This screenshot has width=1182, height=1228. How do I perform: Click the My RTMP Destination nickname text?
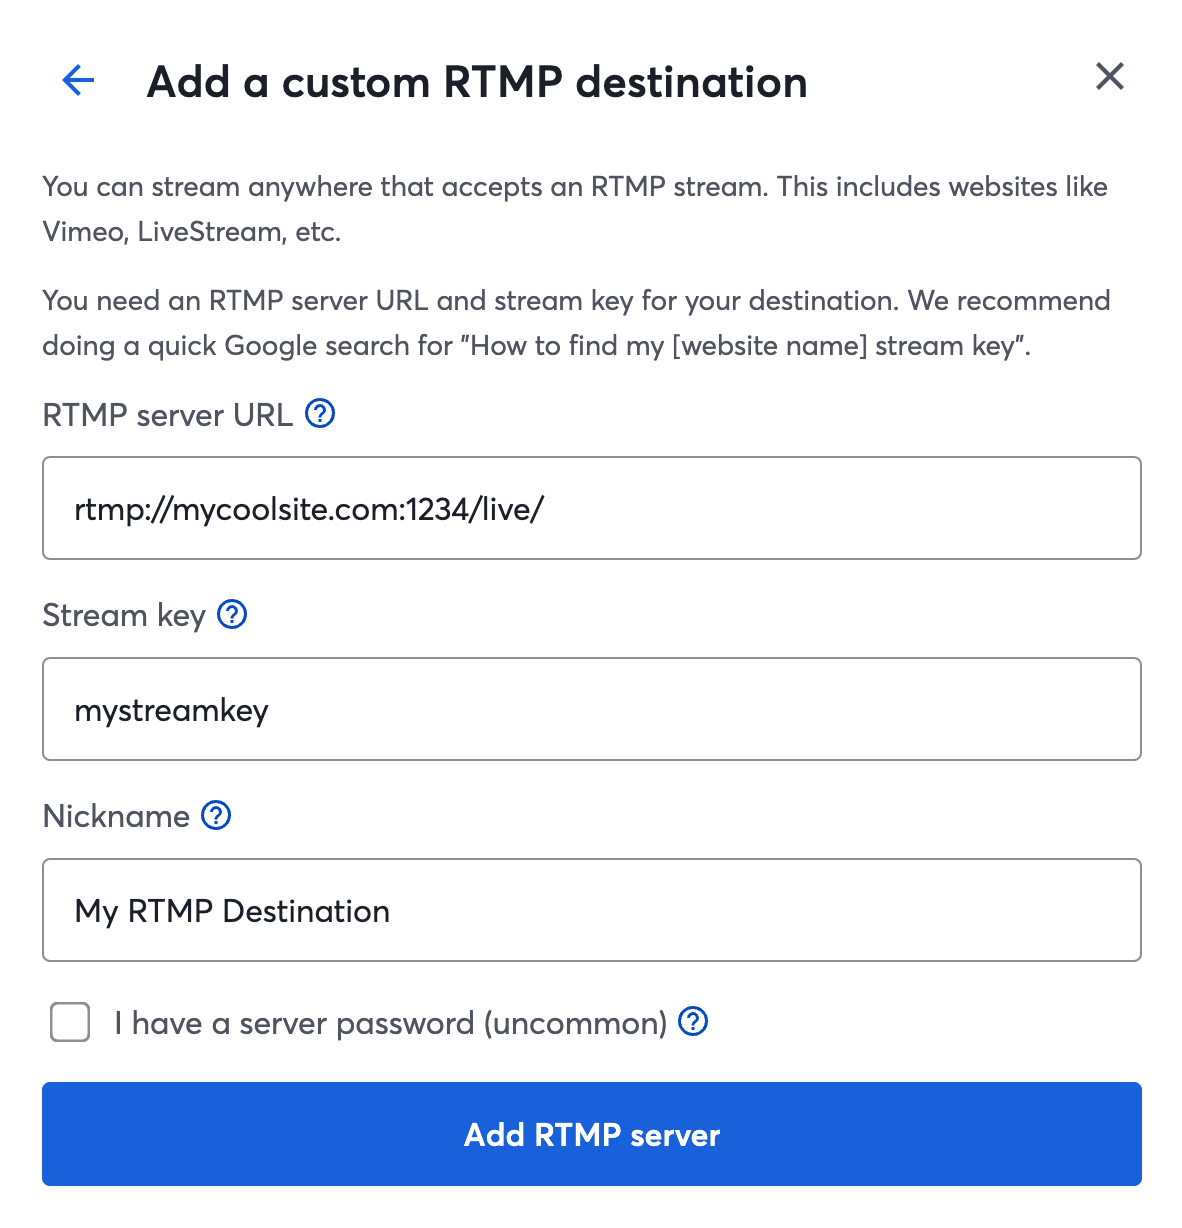pyautogui.click(x=231, y=911)
